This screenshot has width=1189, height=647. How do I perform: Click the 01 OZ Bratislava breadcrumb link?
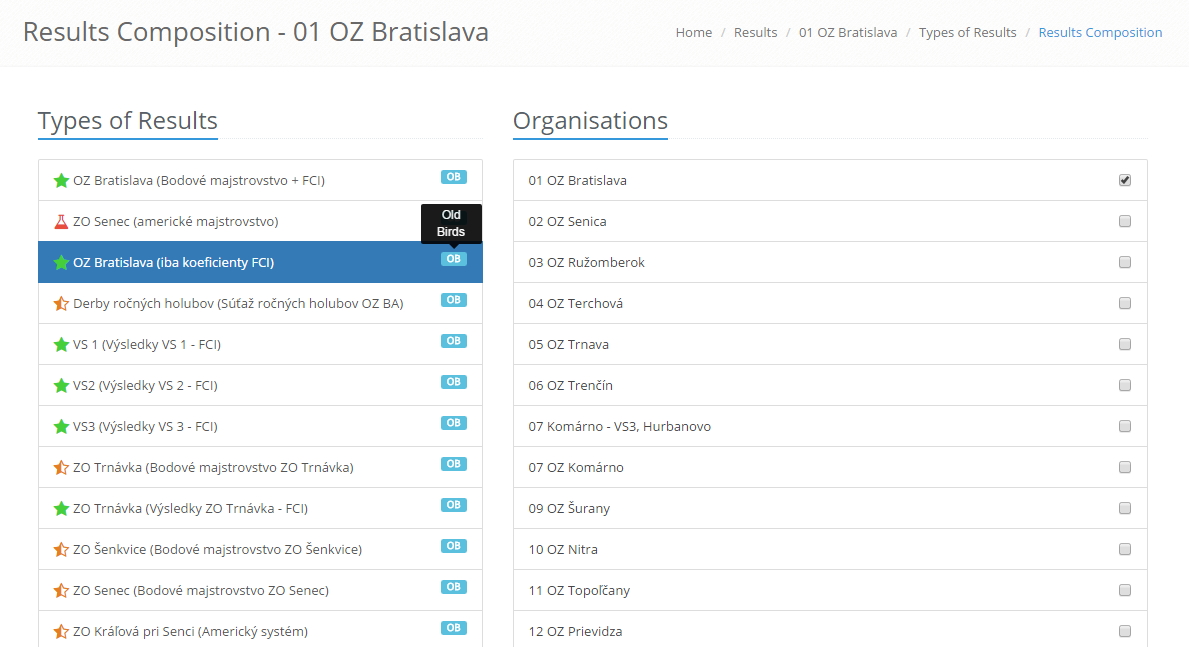point(847,33)
